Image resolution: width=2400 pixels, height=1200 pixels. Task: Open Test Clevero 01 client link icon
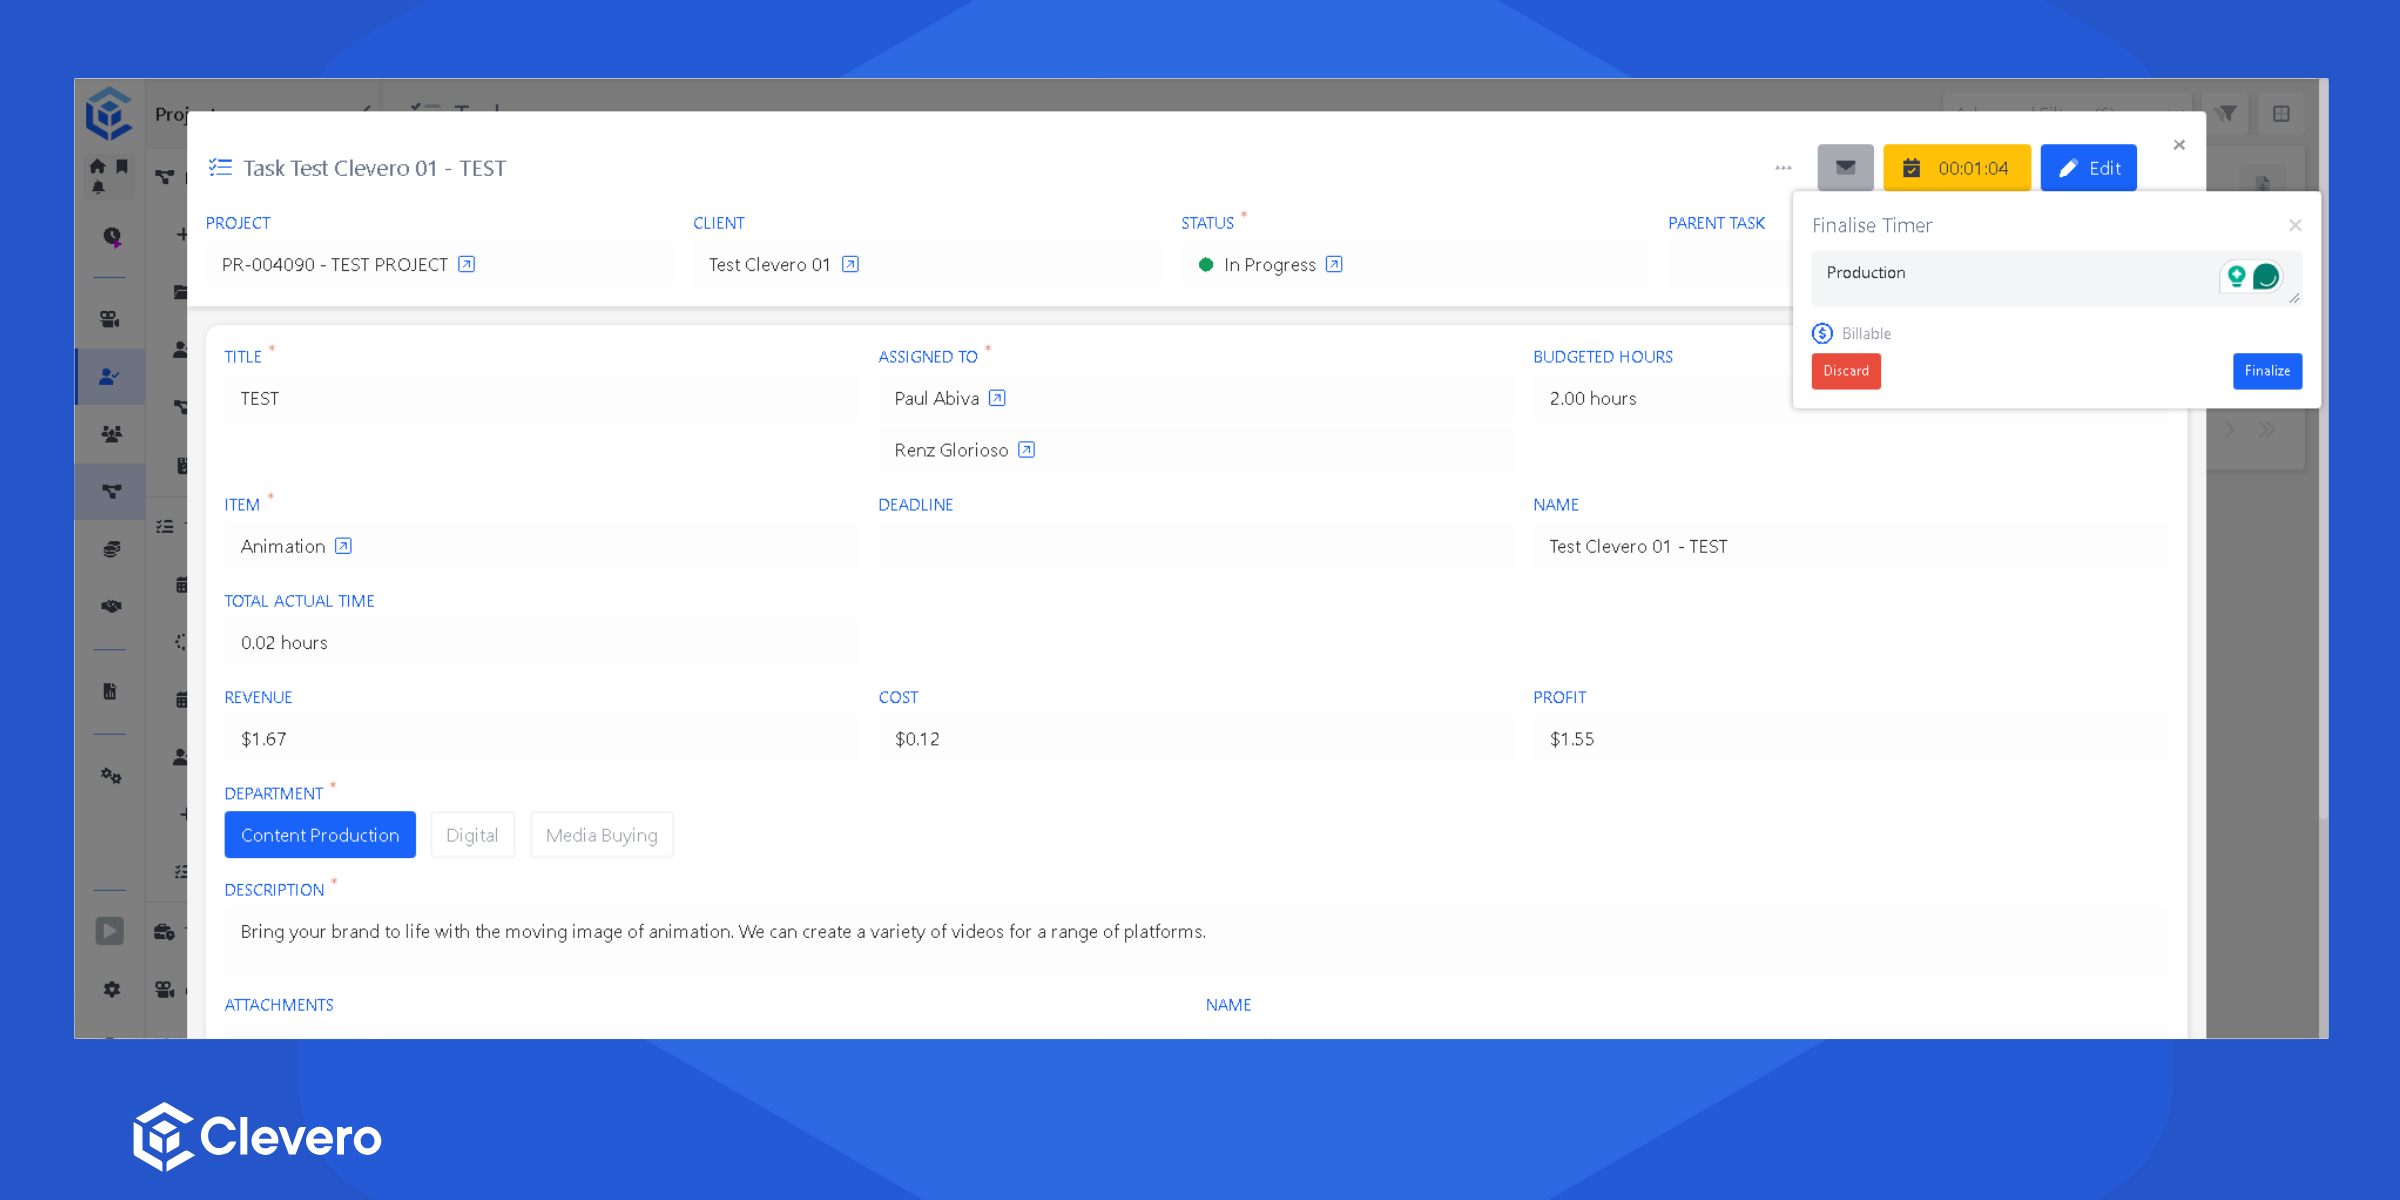click(x=850, y=264)
